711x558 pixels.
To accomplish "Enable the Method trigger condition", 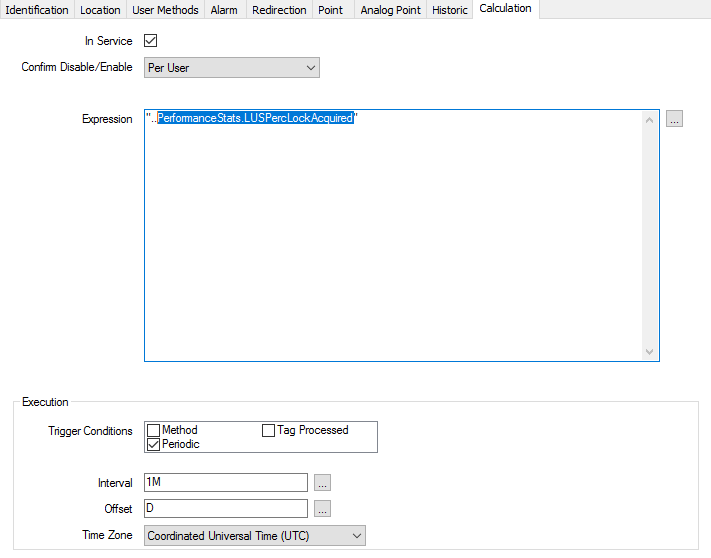I will 154,430.
